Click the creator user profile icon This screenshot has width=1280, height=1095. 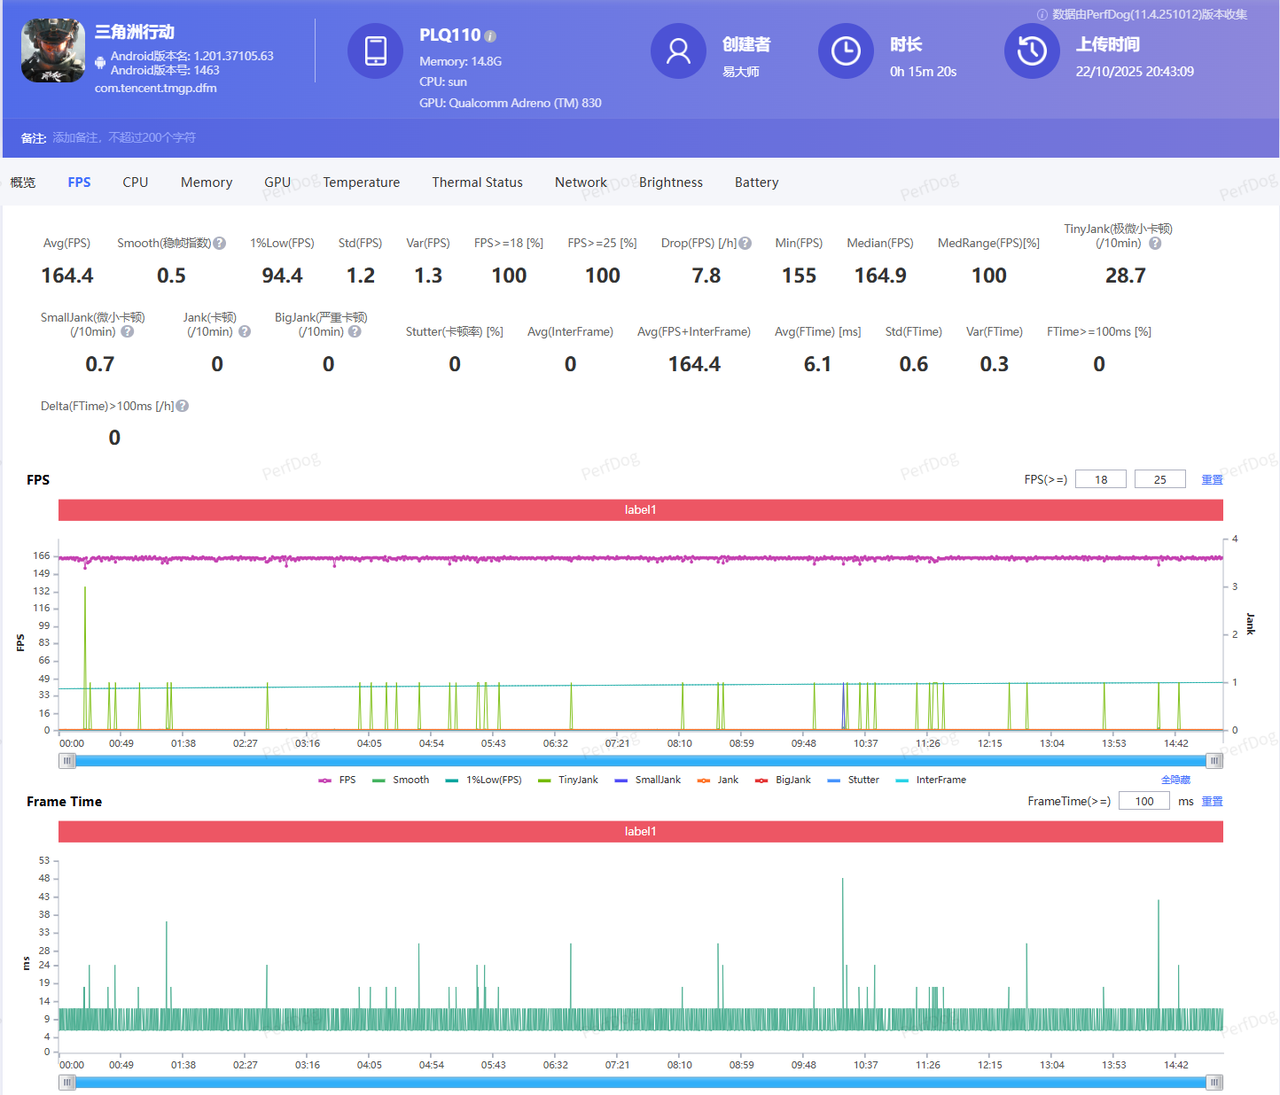tap(678, 51)
